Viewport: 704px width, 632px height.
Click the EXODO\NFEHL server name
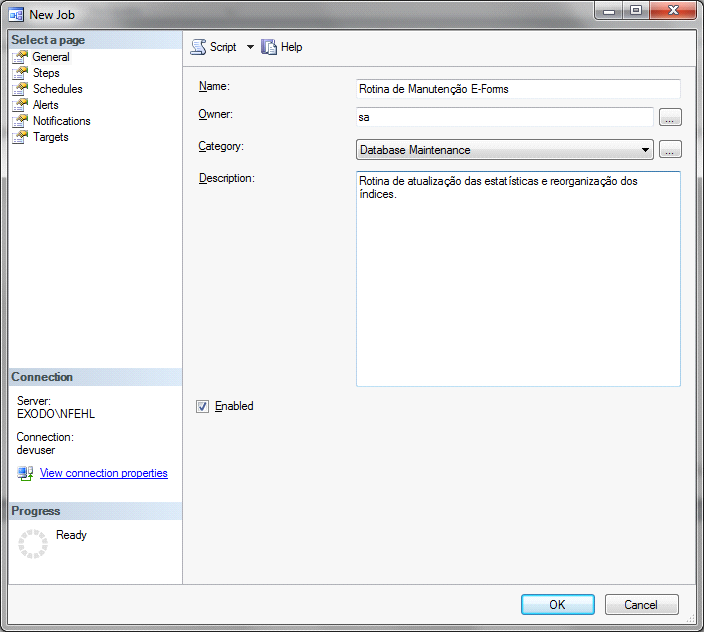(x=56, y=414)
